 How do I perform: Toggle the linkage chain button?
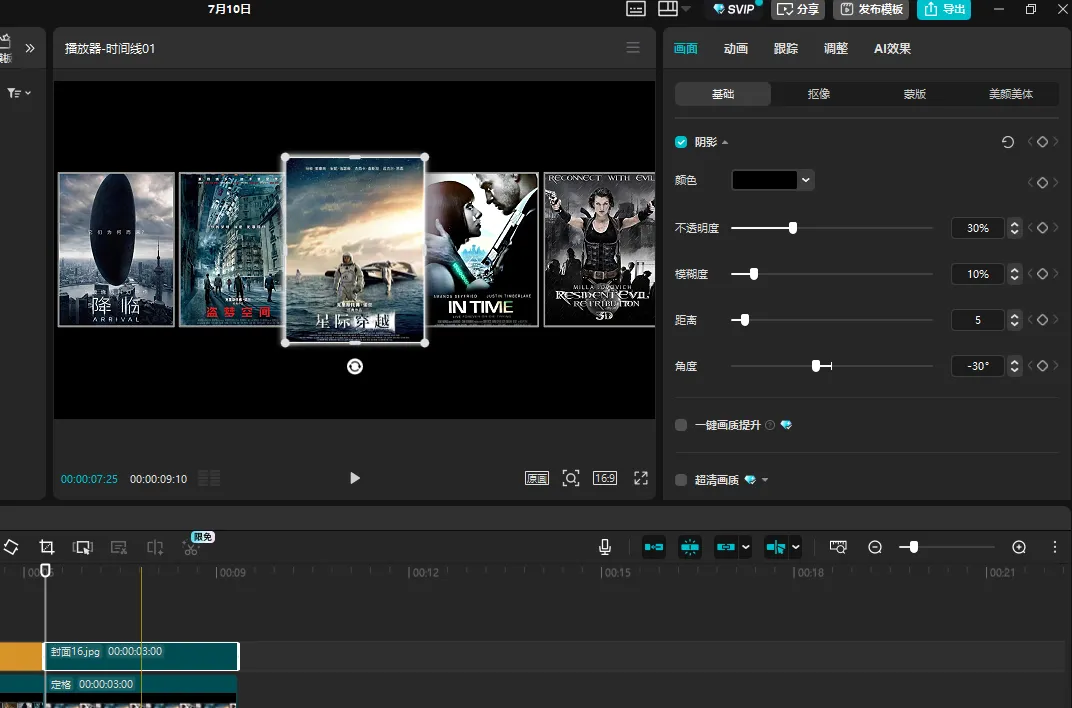click(725, 547)
